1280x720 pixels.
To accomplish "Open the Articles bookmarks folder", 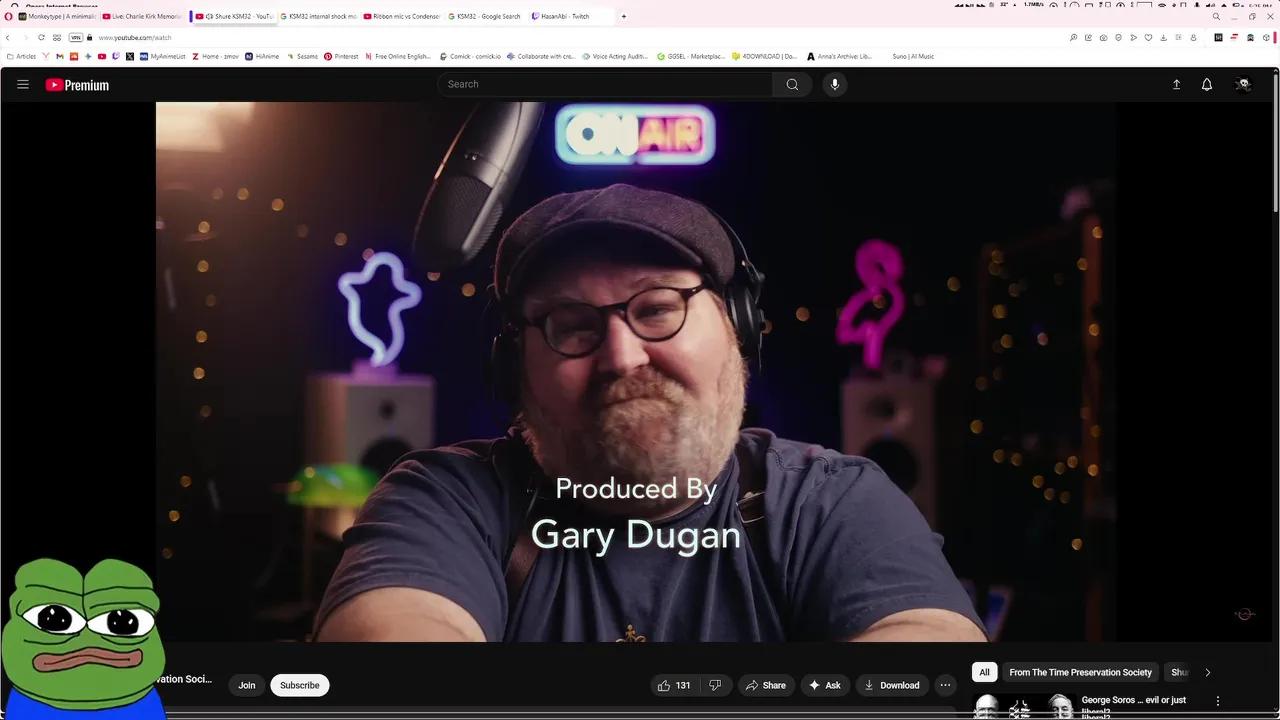I will (x=21, y=57).
